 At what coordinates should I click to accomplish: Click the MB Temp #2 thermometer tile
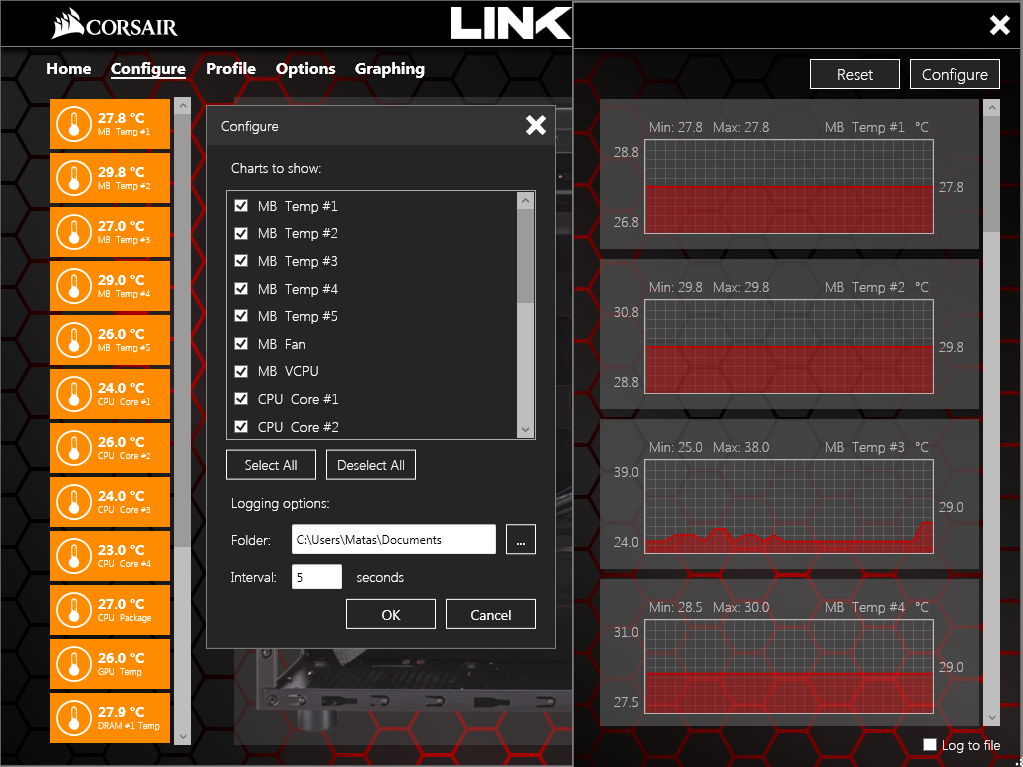coord(110,178)
